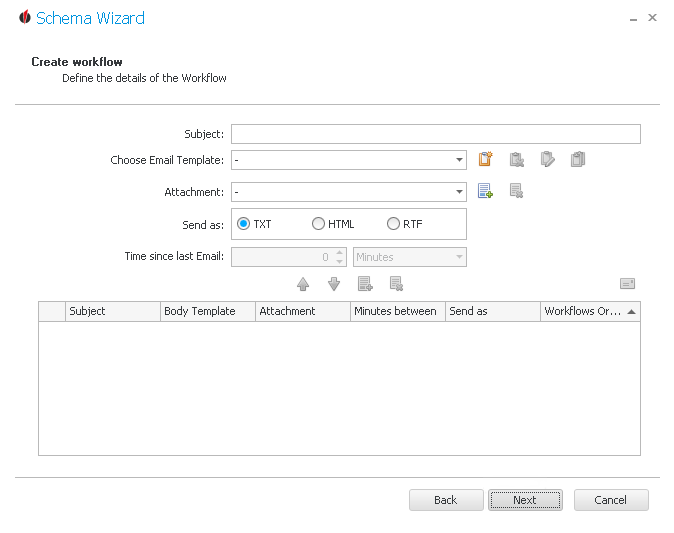Click the move workflow item down arrow
This screenshot has height=533, width=674.
pyautogui.click(x=334, y=284)
